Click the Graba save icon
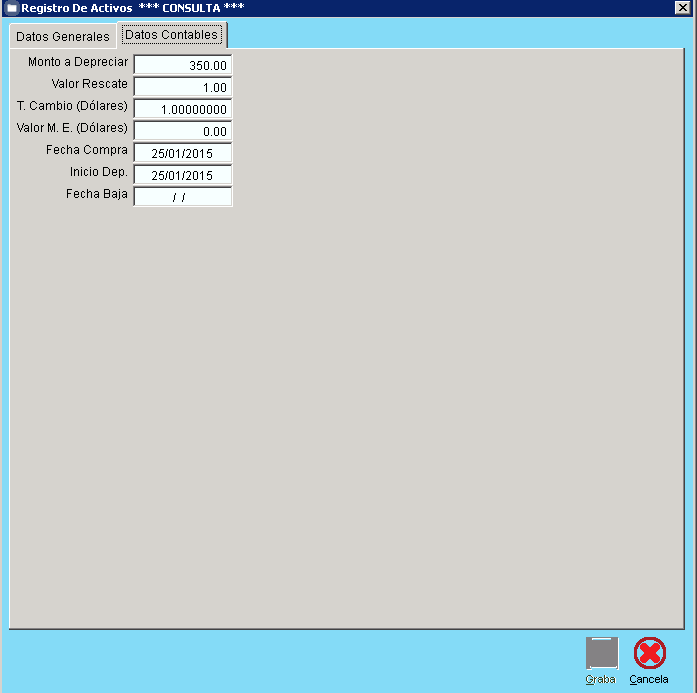The image size is (697, 693). (601, 653)
